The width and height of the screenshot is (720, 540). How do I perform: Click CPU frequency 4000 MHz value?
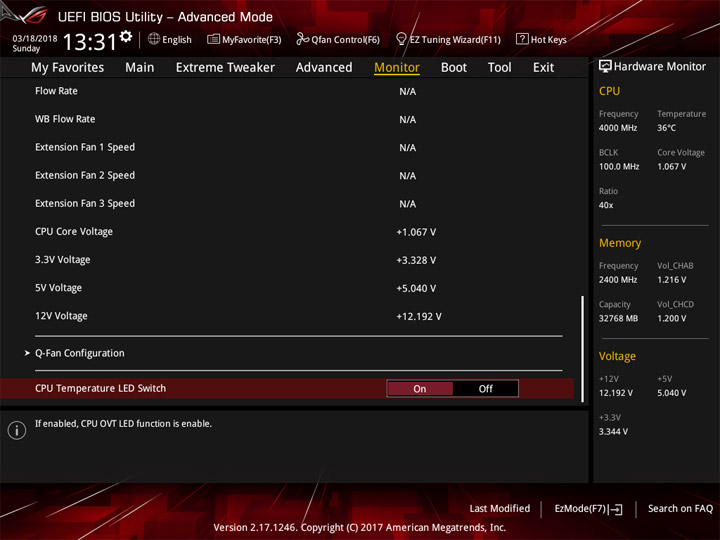click(618, 128)
